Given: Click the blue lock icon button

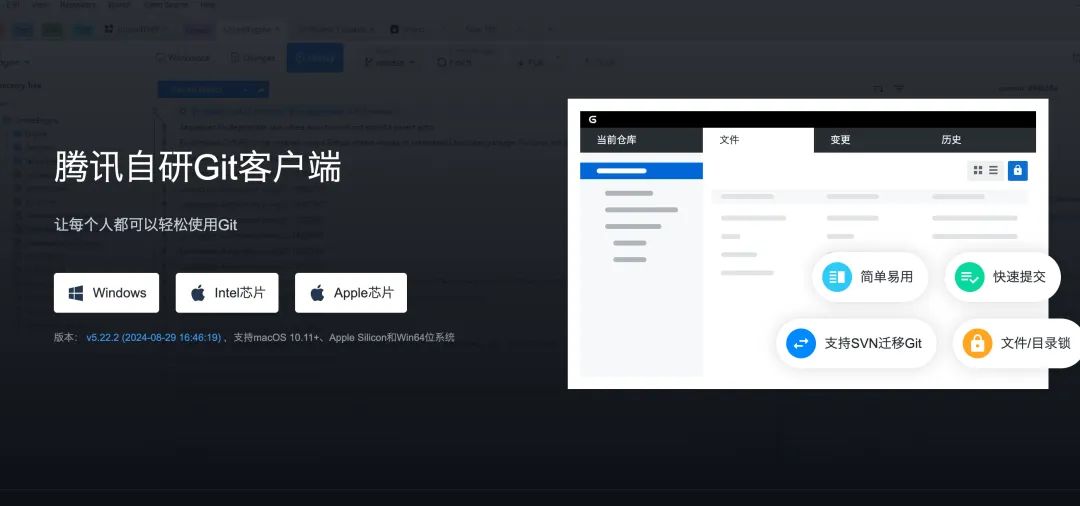Looking at the screenshot, I should click(x=1018, y=171).
